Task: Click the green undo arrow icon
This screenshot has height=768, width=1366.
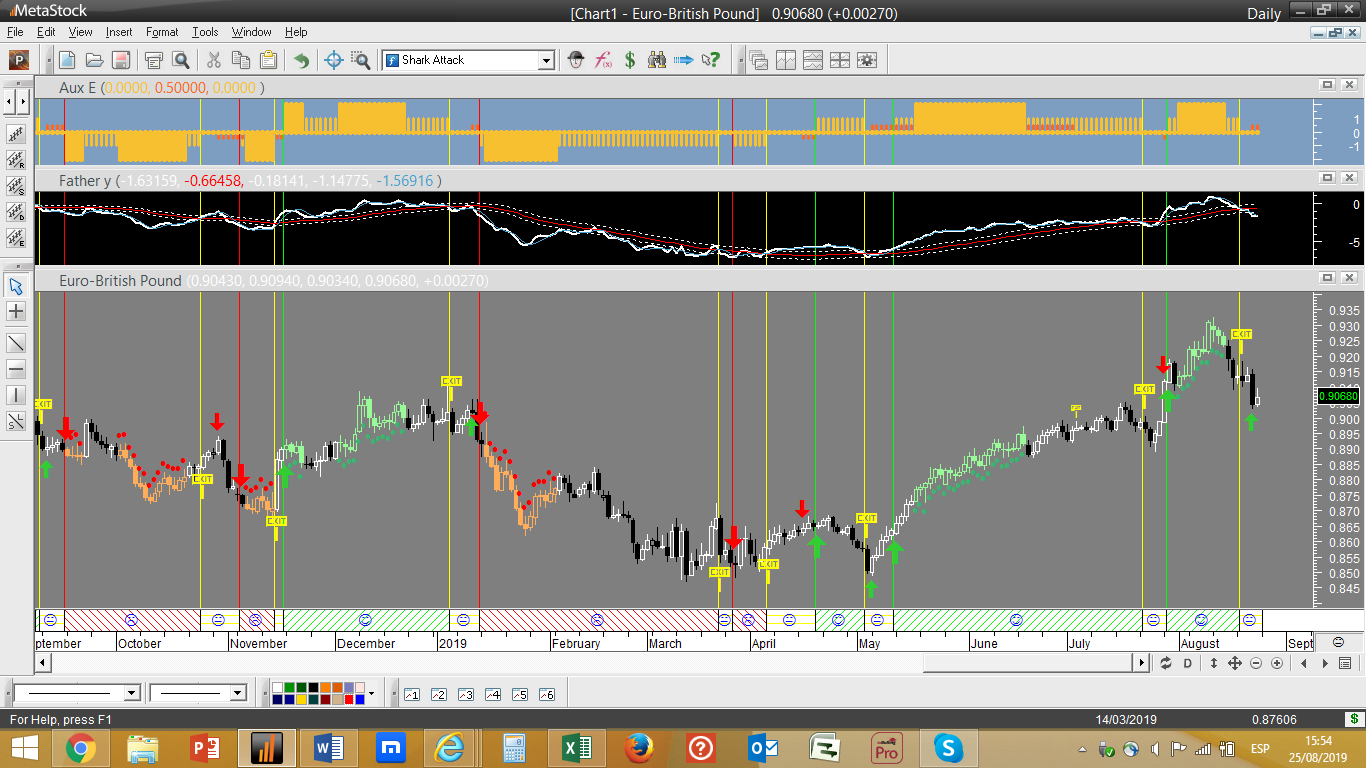Action: point(301,60)
